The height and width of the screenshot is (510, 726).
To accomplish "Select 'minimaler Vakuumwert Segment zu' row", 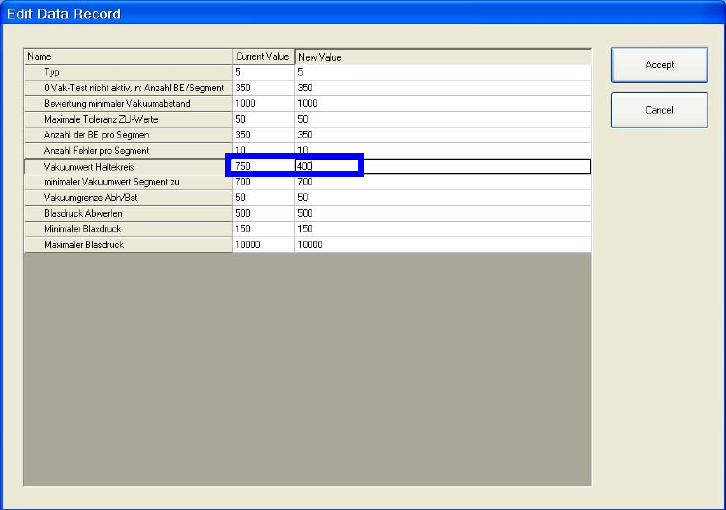I will tap(128, 182).
